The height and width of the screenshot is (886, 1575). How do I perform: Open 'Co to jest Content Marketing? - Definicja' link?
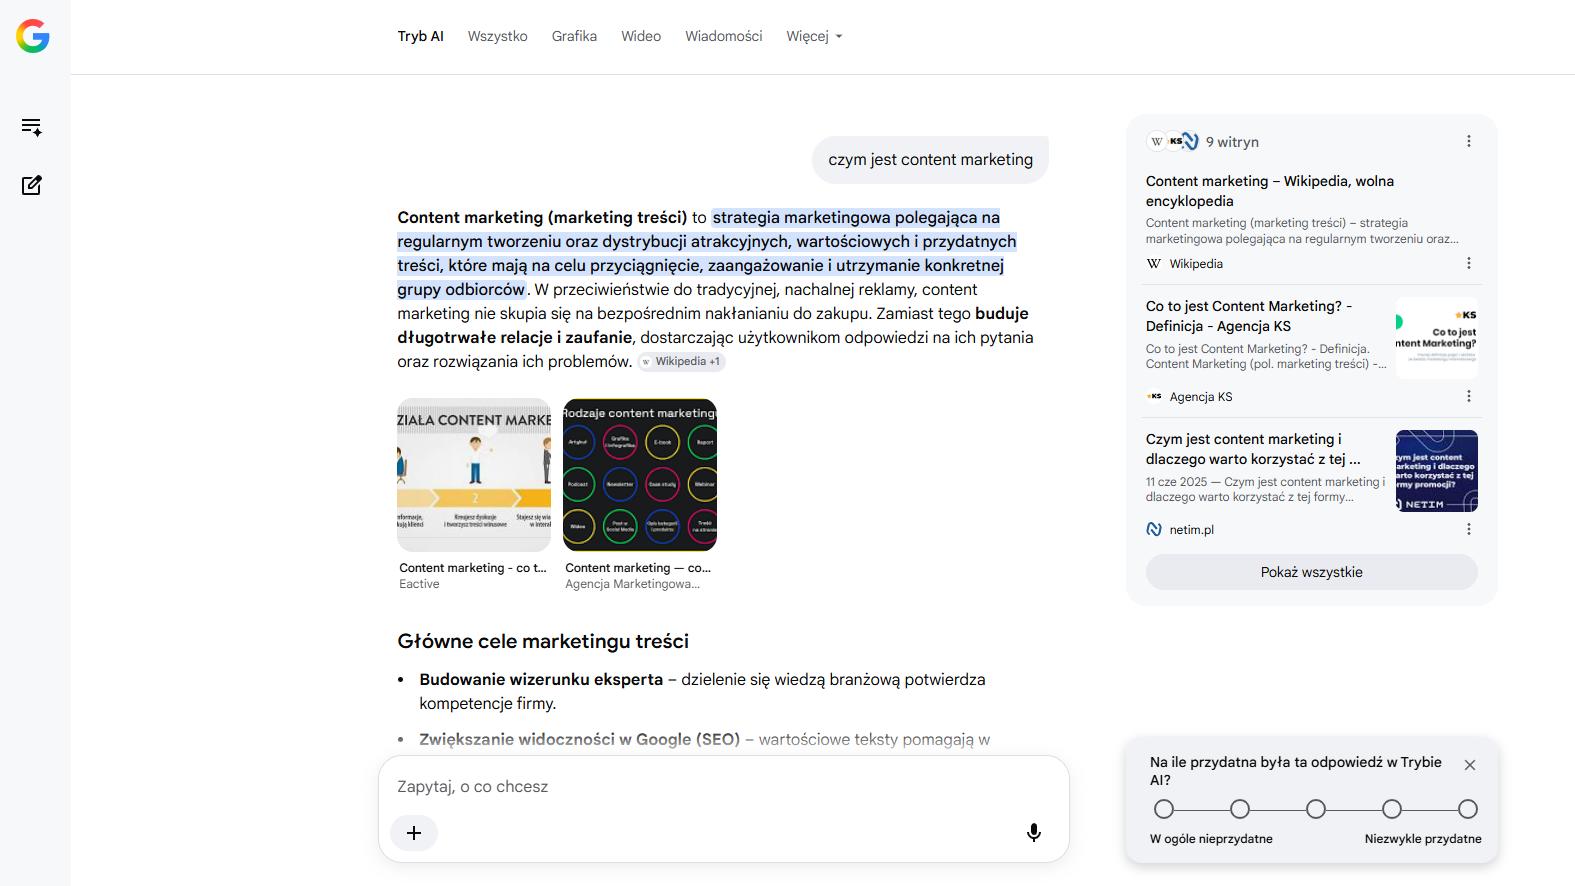[x=1249, y=316]
